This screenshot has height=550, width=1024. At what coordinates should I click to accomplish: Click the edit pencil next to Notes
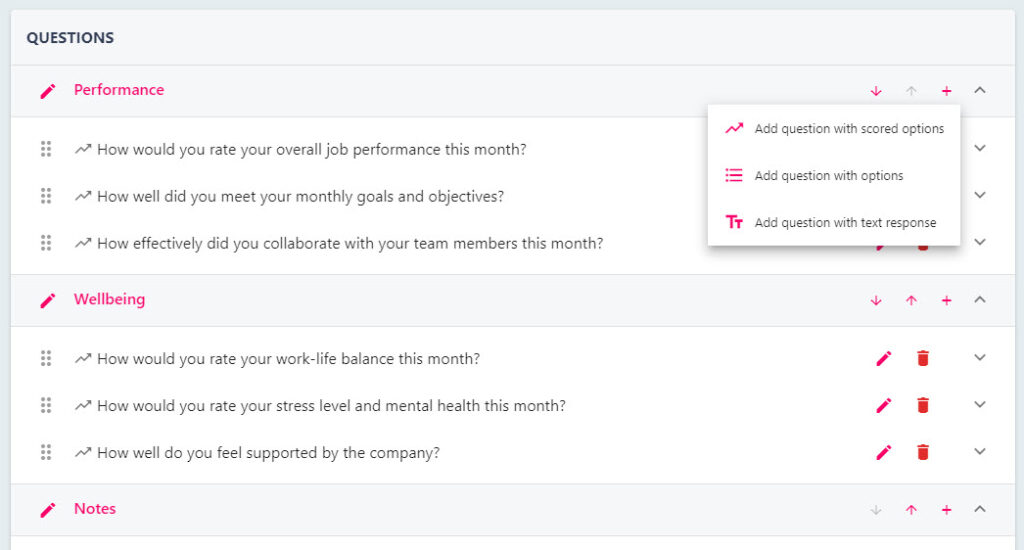(x=48, y=510)
